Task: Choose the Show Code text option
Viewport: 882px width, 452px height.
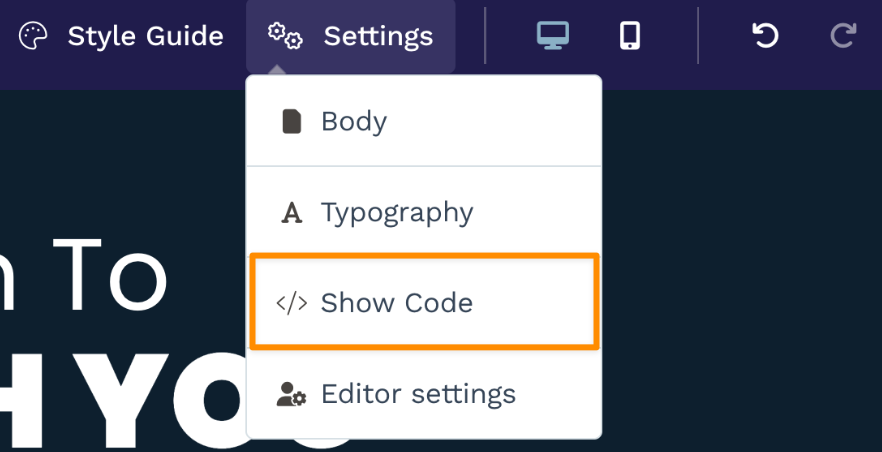Action: pyautogui.click(x=397, y=303)
